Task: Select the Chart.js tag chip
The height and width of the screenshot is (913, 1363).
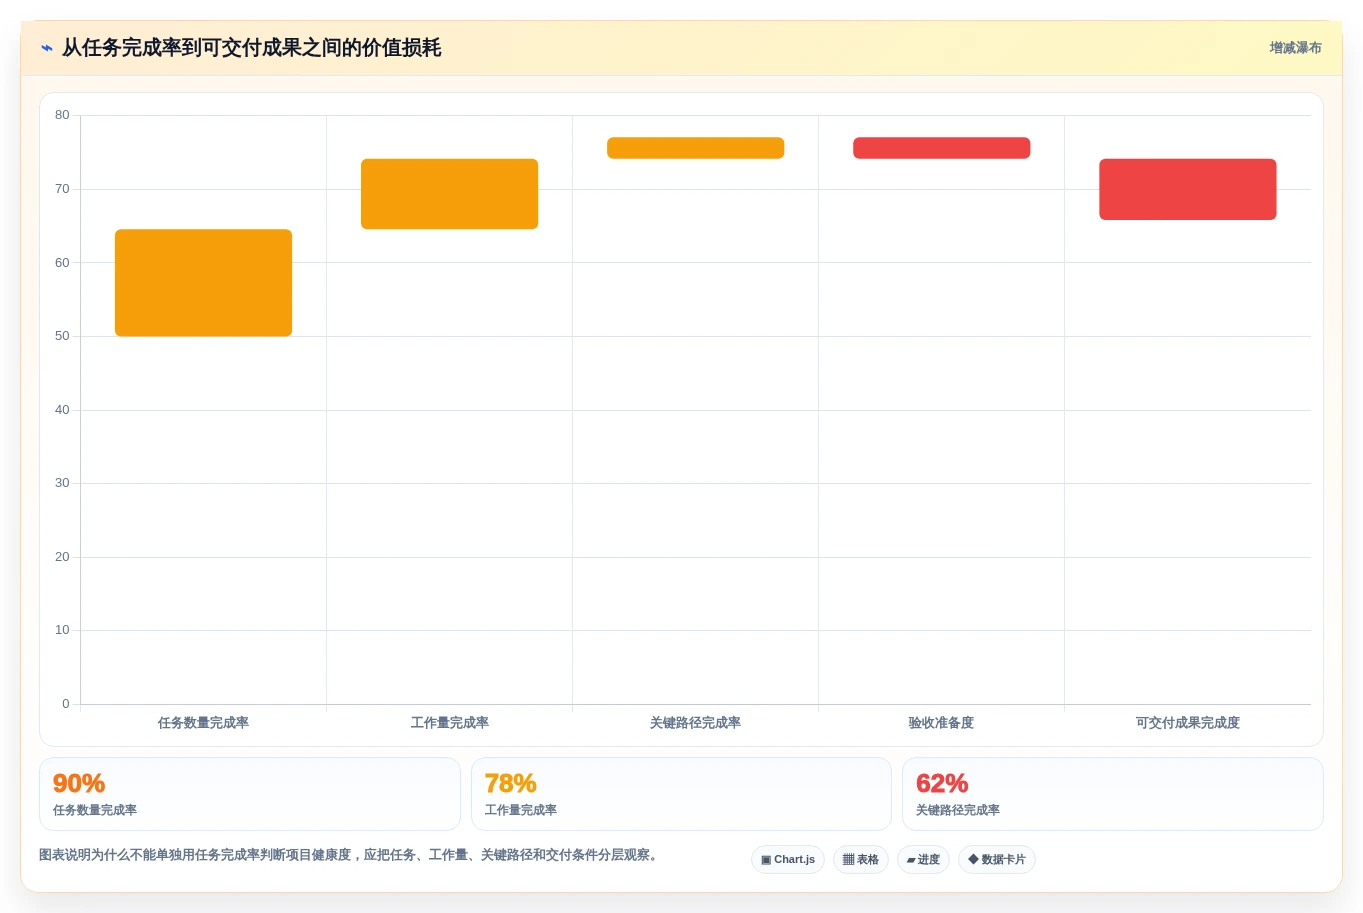Action: pyautogui.click(x=788, y=860)
